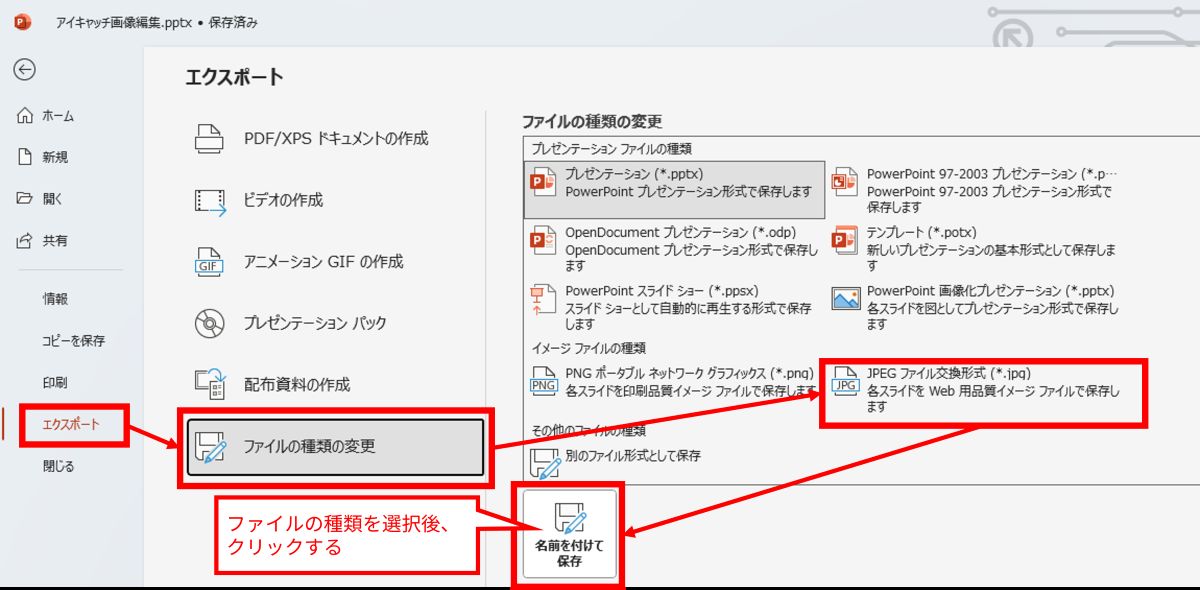The height and width of the screenshot is (590, 1200).
Task: Click the back arrow icon
Action: 25,69
